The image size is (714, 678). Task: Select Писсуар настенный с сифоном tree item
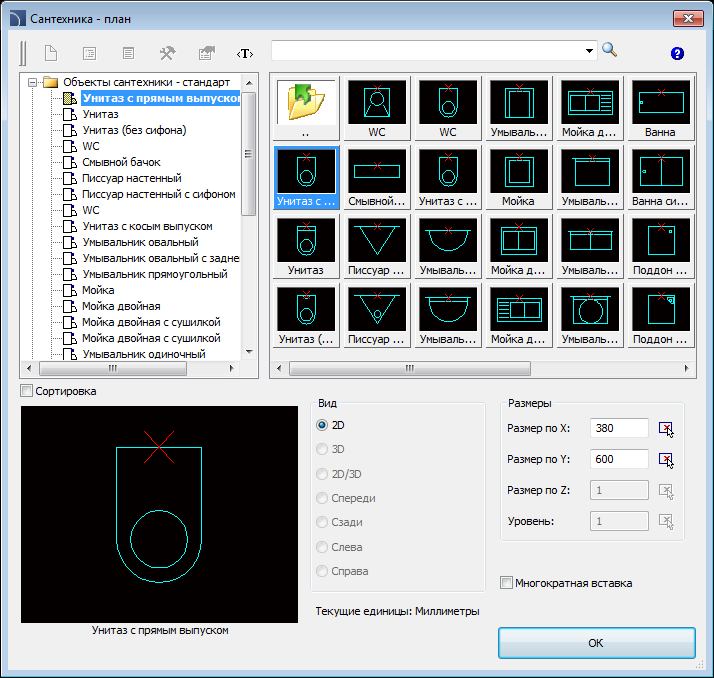pos(158,194)
